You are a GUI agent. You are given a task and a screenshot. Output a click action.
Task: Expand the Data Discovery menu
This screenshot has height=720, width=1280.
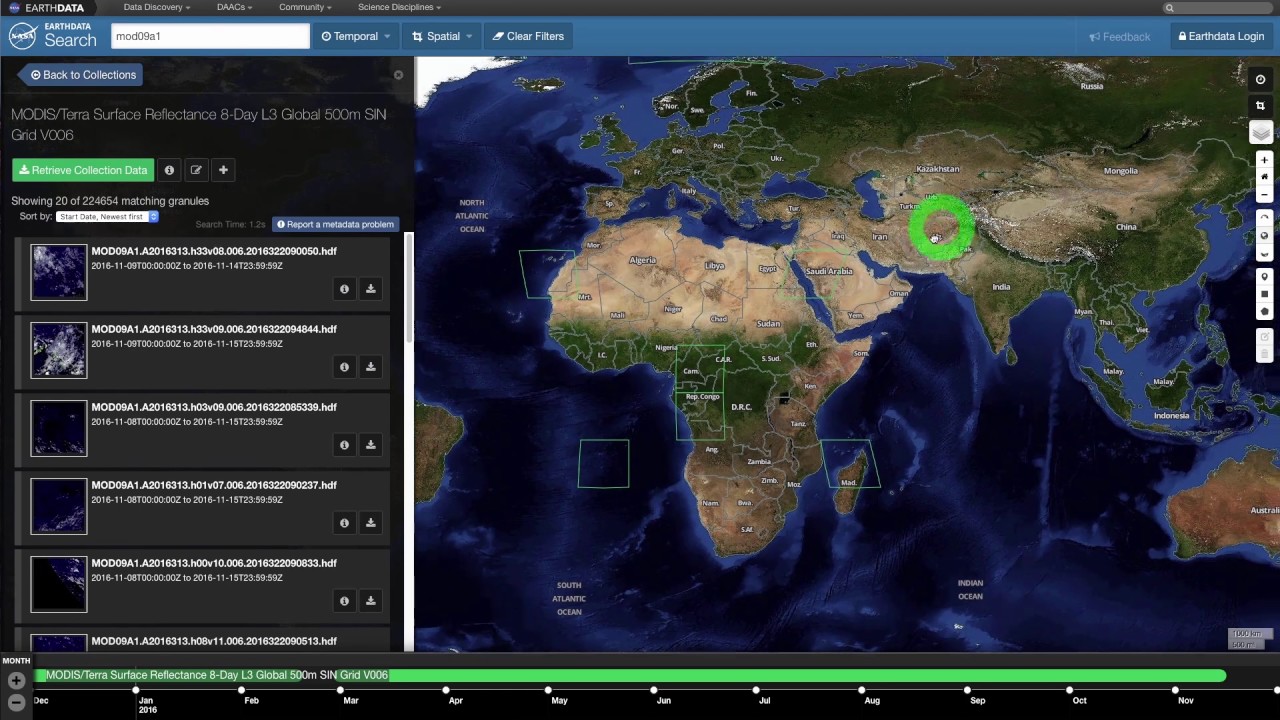click(x=157, y=8)
